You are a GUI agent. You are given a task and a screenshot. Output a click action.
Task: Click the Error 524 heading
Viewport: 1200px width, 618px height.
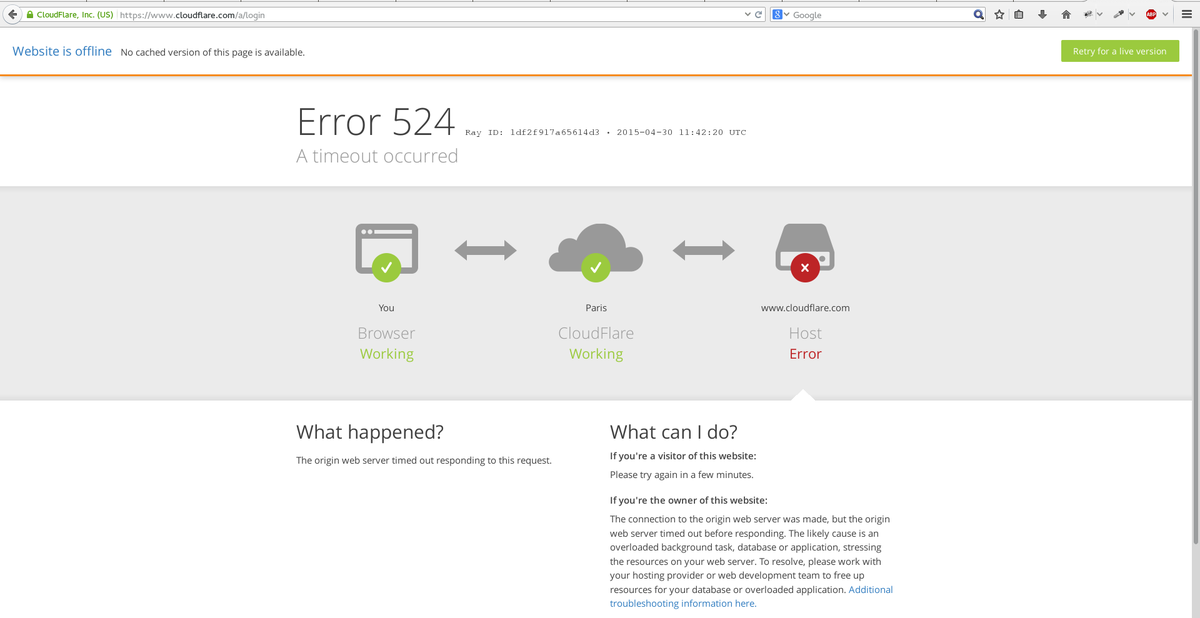[376, 121]
